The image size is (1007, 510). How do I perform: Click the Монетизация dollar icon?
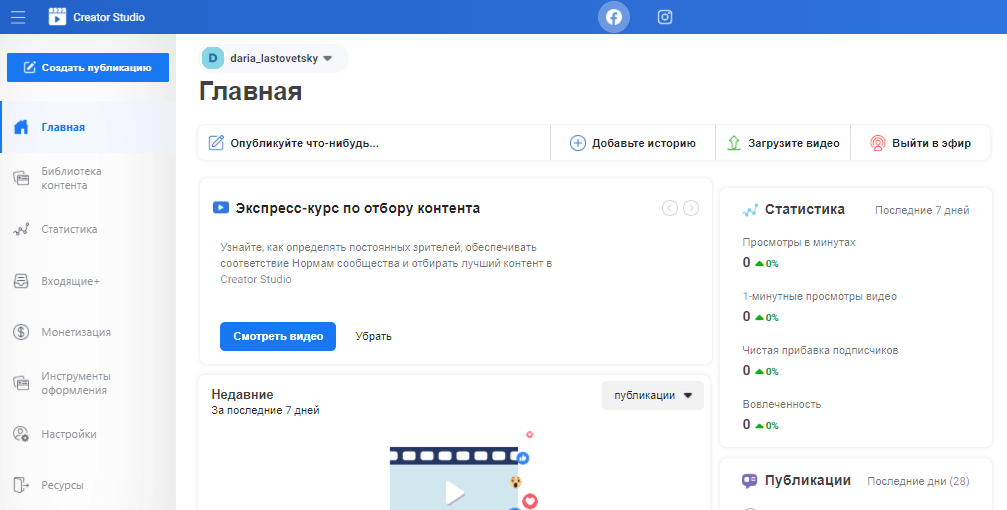21,332
